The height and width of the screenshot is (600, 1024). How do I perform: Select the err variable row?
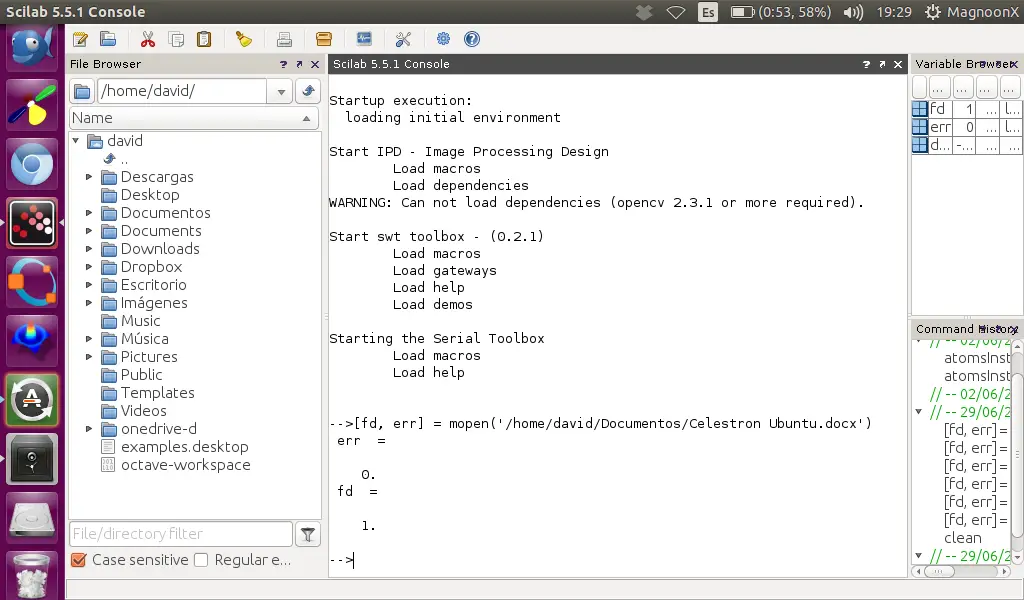pos(966,127)
